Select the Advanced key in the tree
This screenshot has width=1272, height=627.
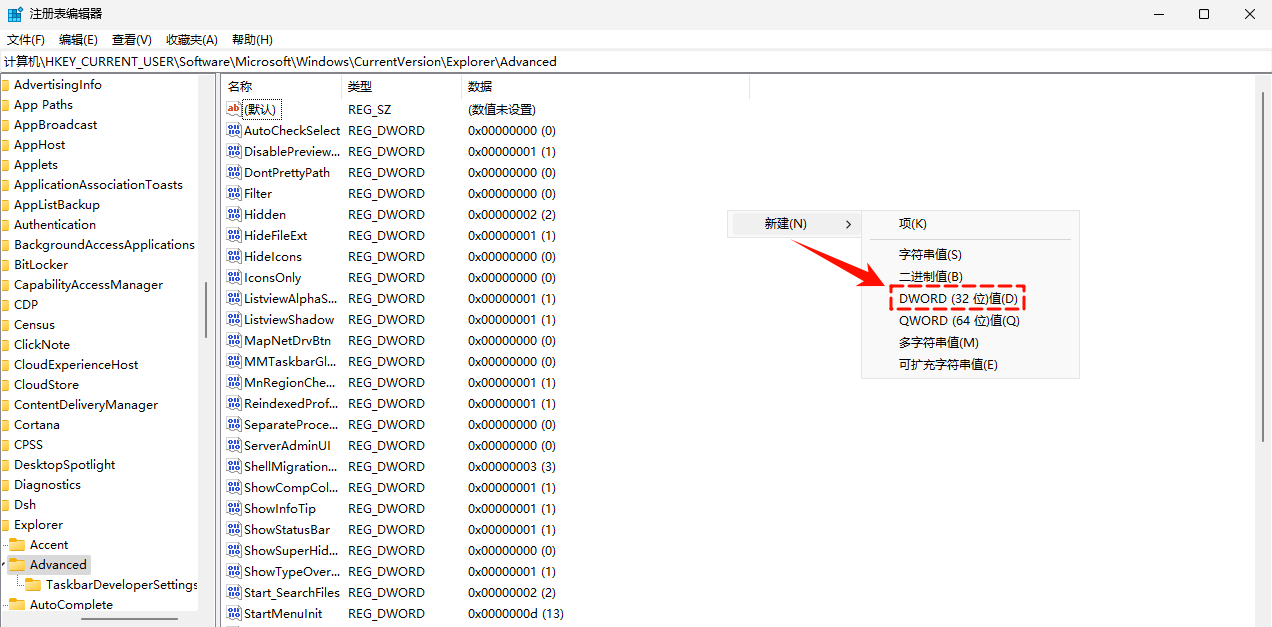pyautogui.click(x=56, y=564)
